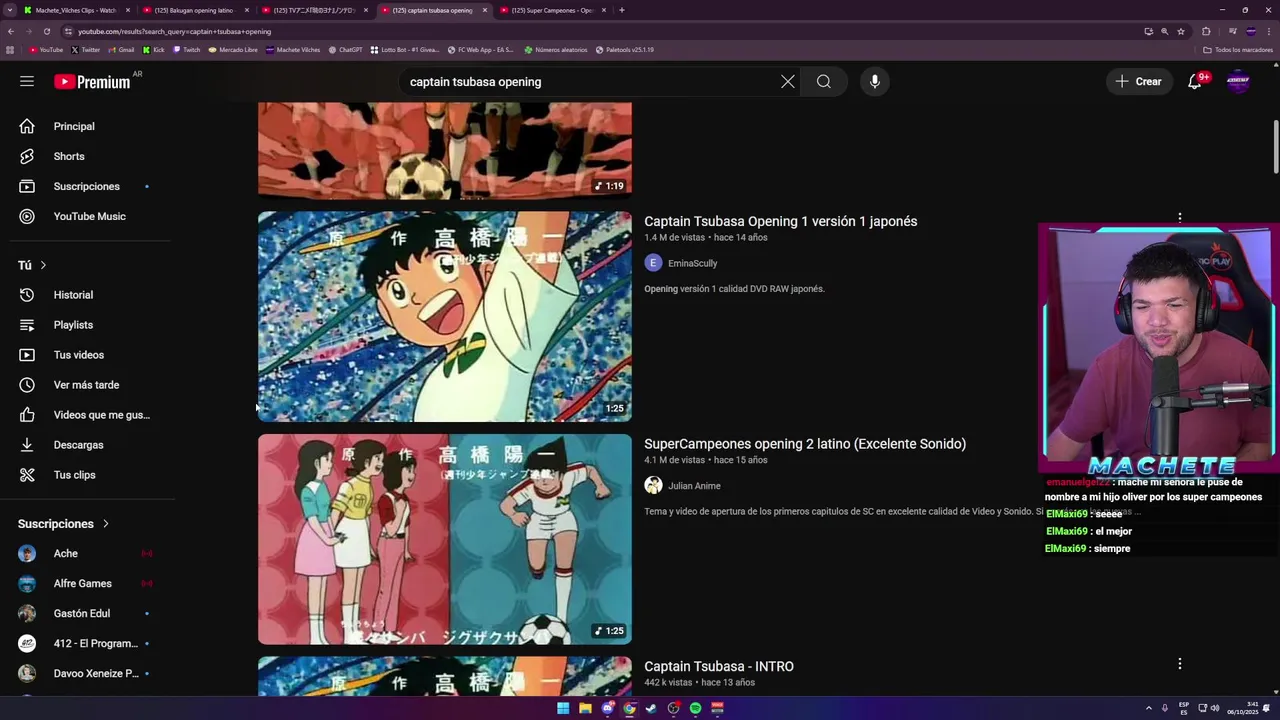Clear the search query with the X

coord(788,82)
